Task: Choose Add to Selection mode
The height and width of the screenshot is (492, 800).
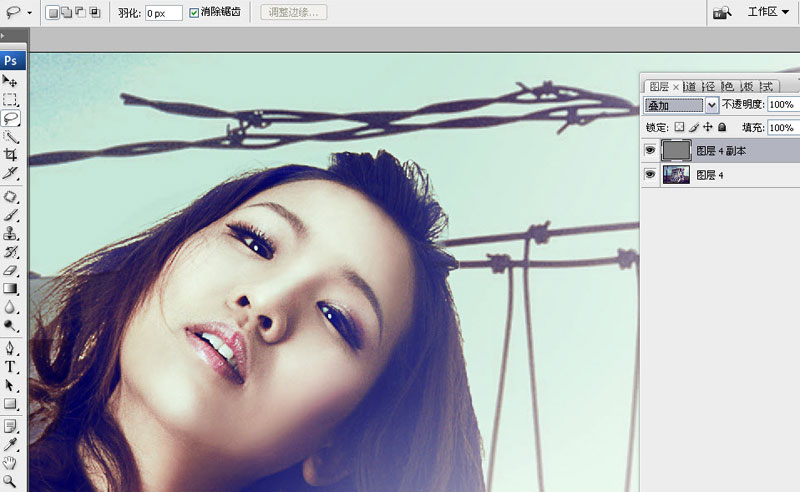Action: [x=67, y=12]
